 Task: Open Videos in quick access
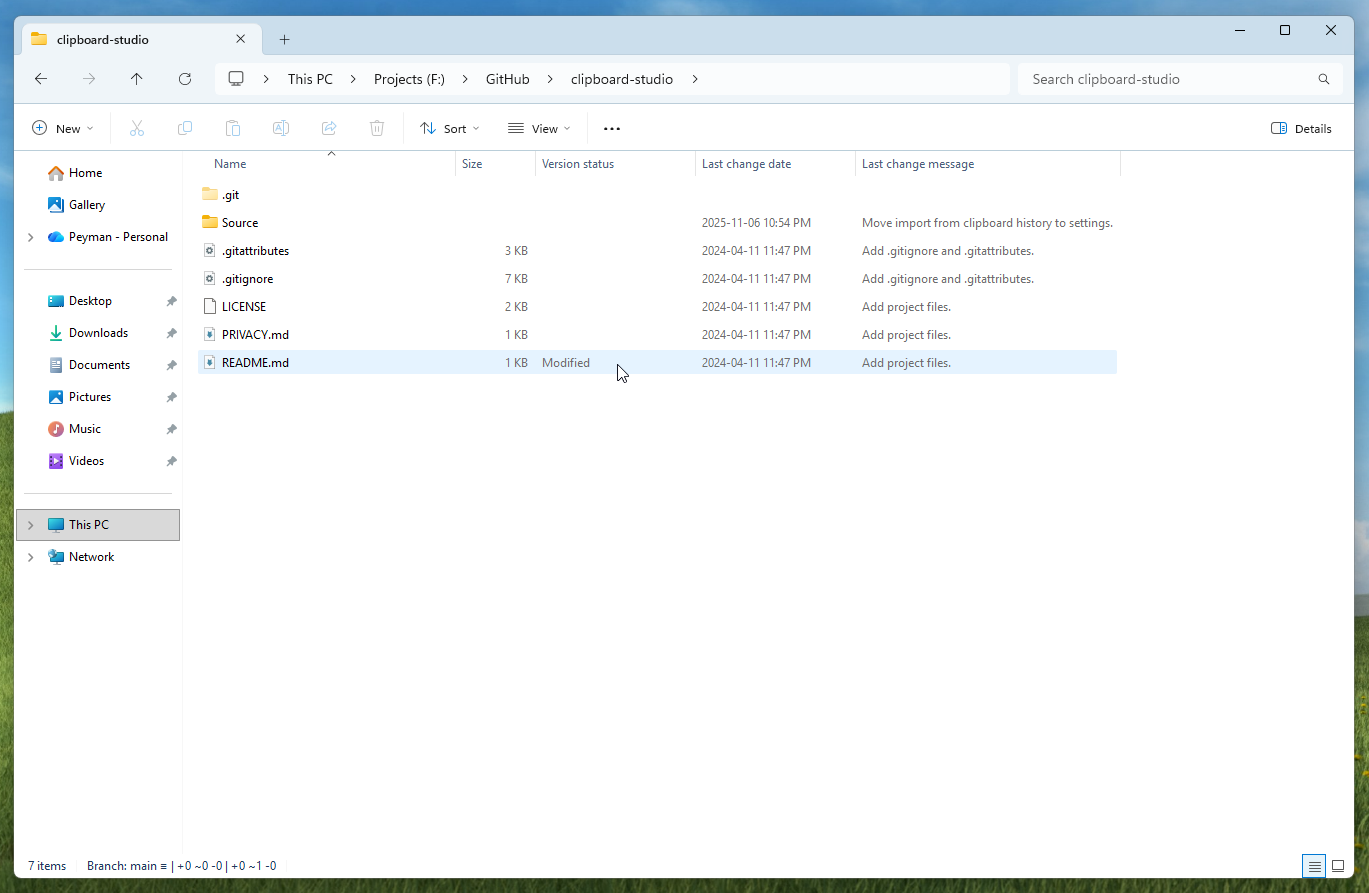point(86,461)
